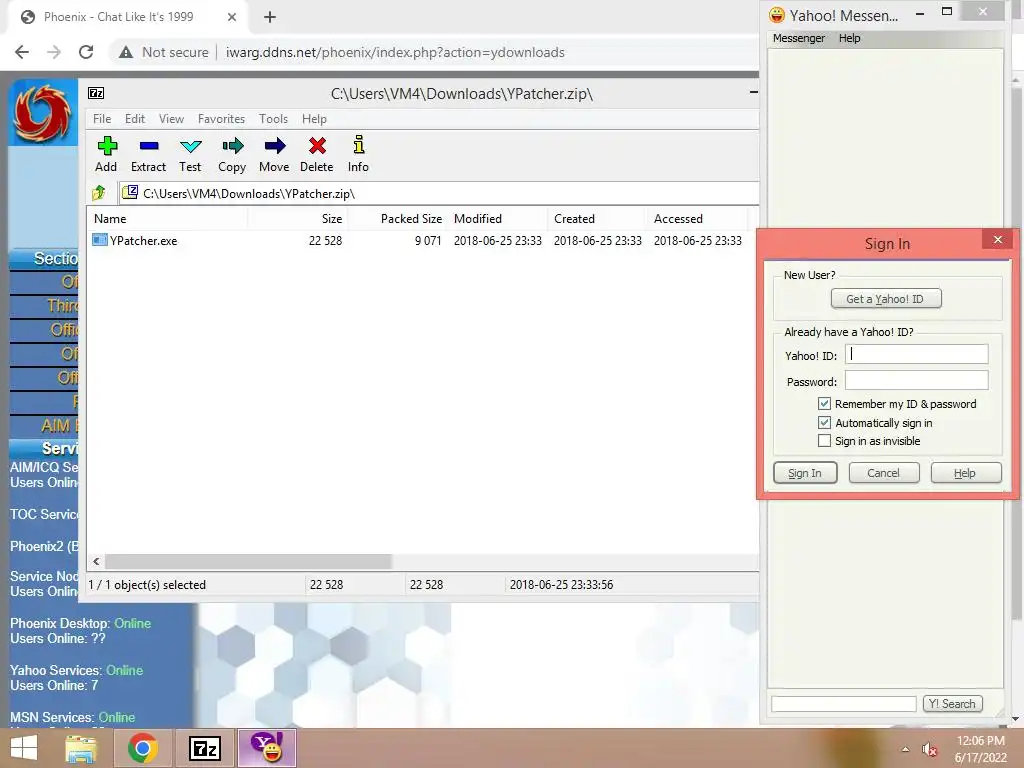The width and height of the screenshot is (1024, 768).
Task: Uncheck Remember my ID & password
Action: 824,404
